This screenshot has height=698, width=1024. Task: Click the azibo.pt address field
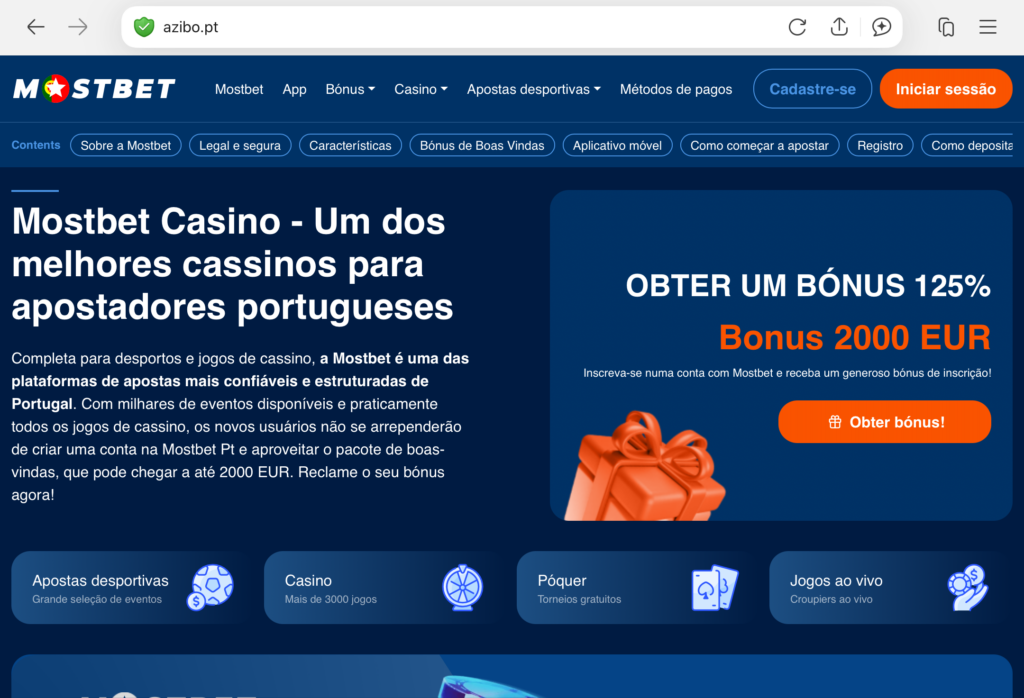click(x=457, y=27)
